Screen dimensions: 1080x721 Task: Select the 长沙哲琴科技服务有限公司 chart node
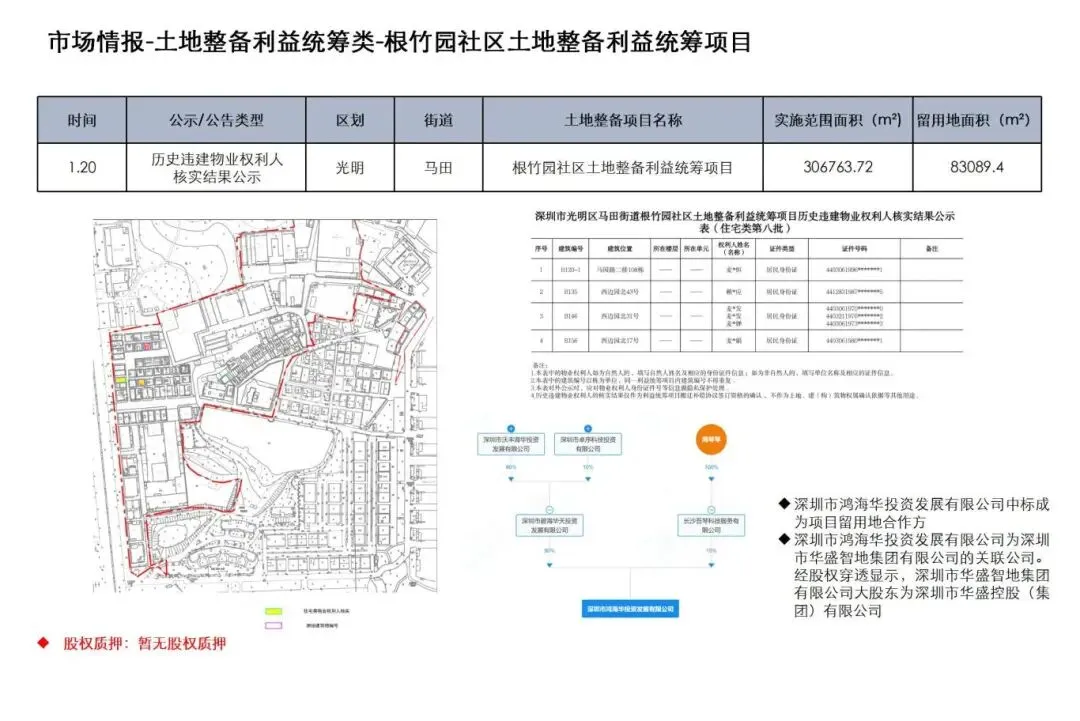[x=711, y=525]
